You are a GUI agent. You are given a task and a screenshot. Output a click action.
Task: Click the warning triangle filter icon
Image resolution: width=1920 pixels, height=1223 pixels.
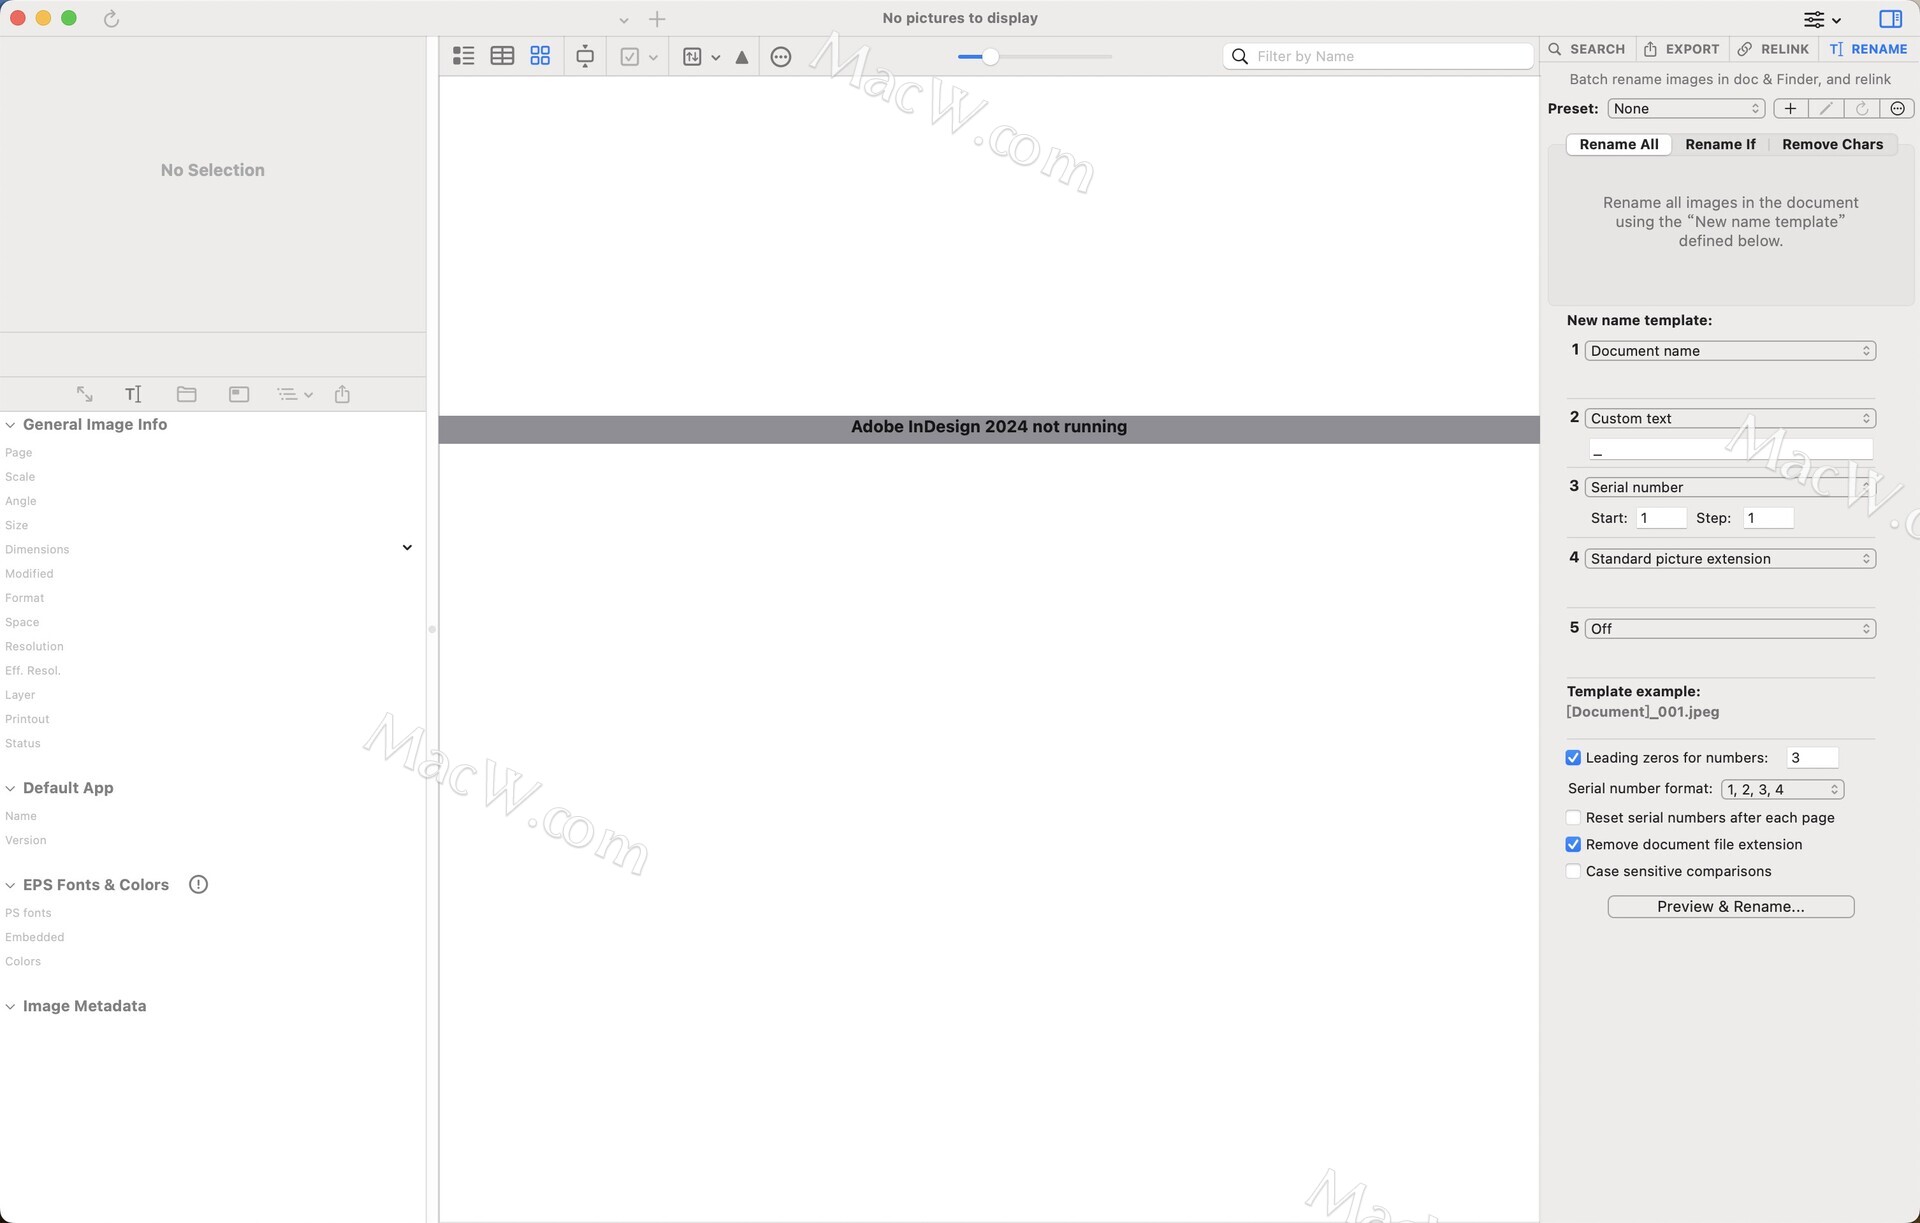pos(742,57)
